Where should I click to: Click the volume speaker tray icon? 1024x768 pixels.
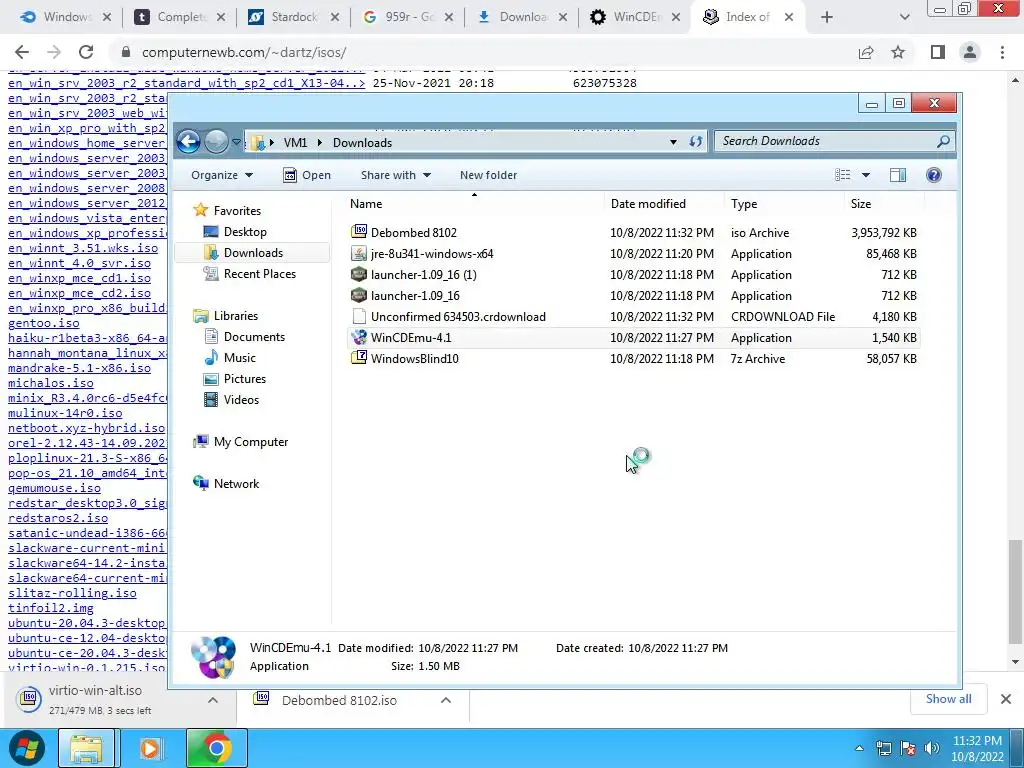[931, 748]
